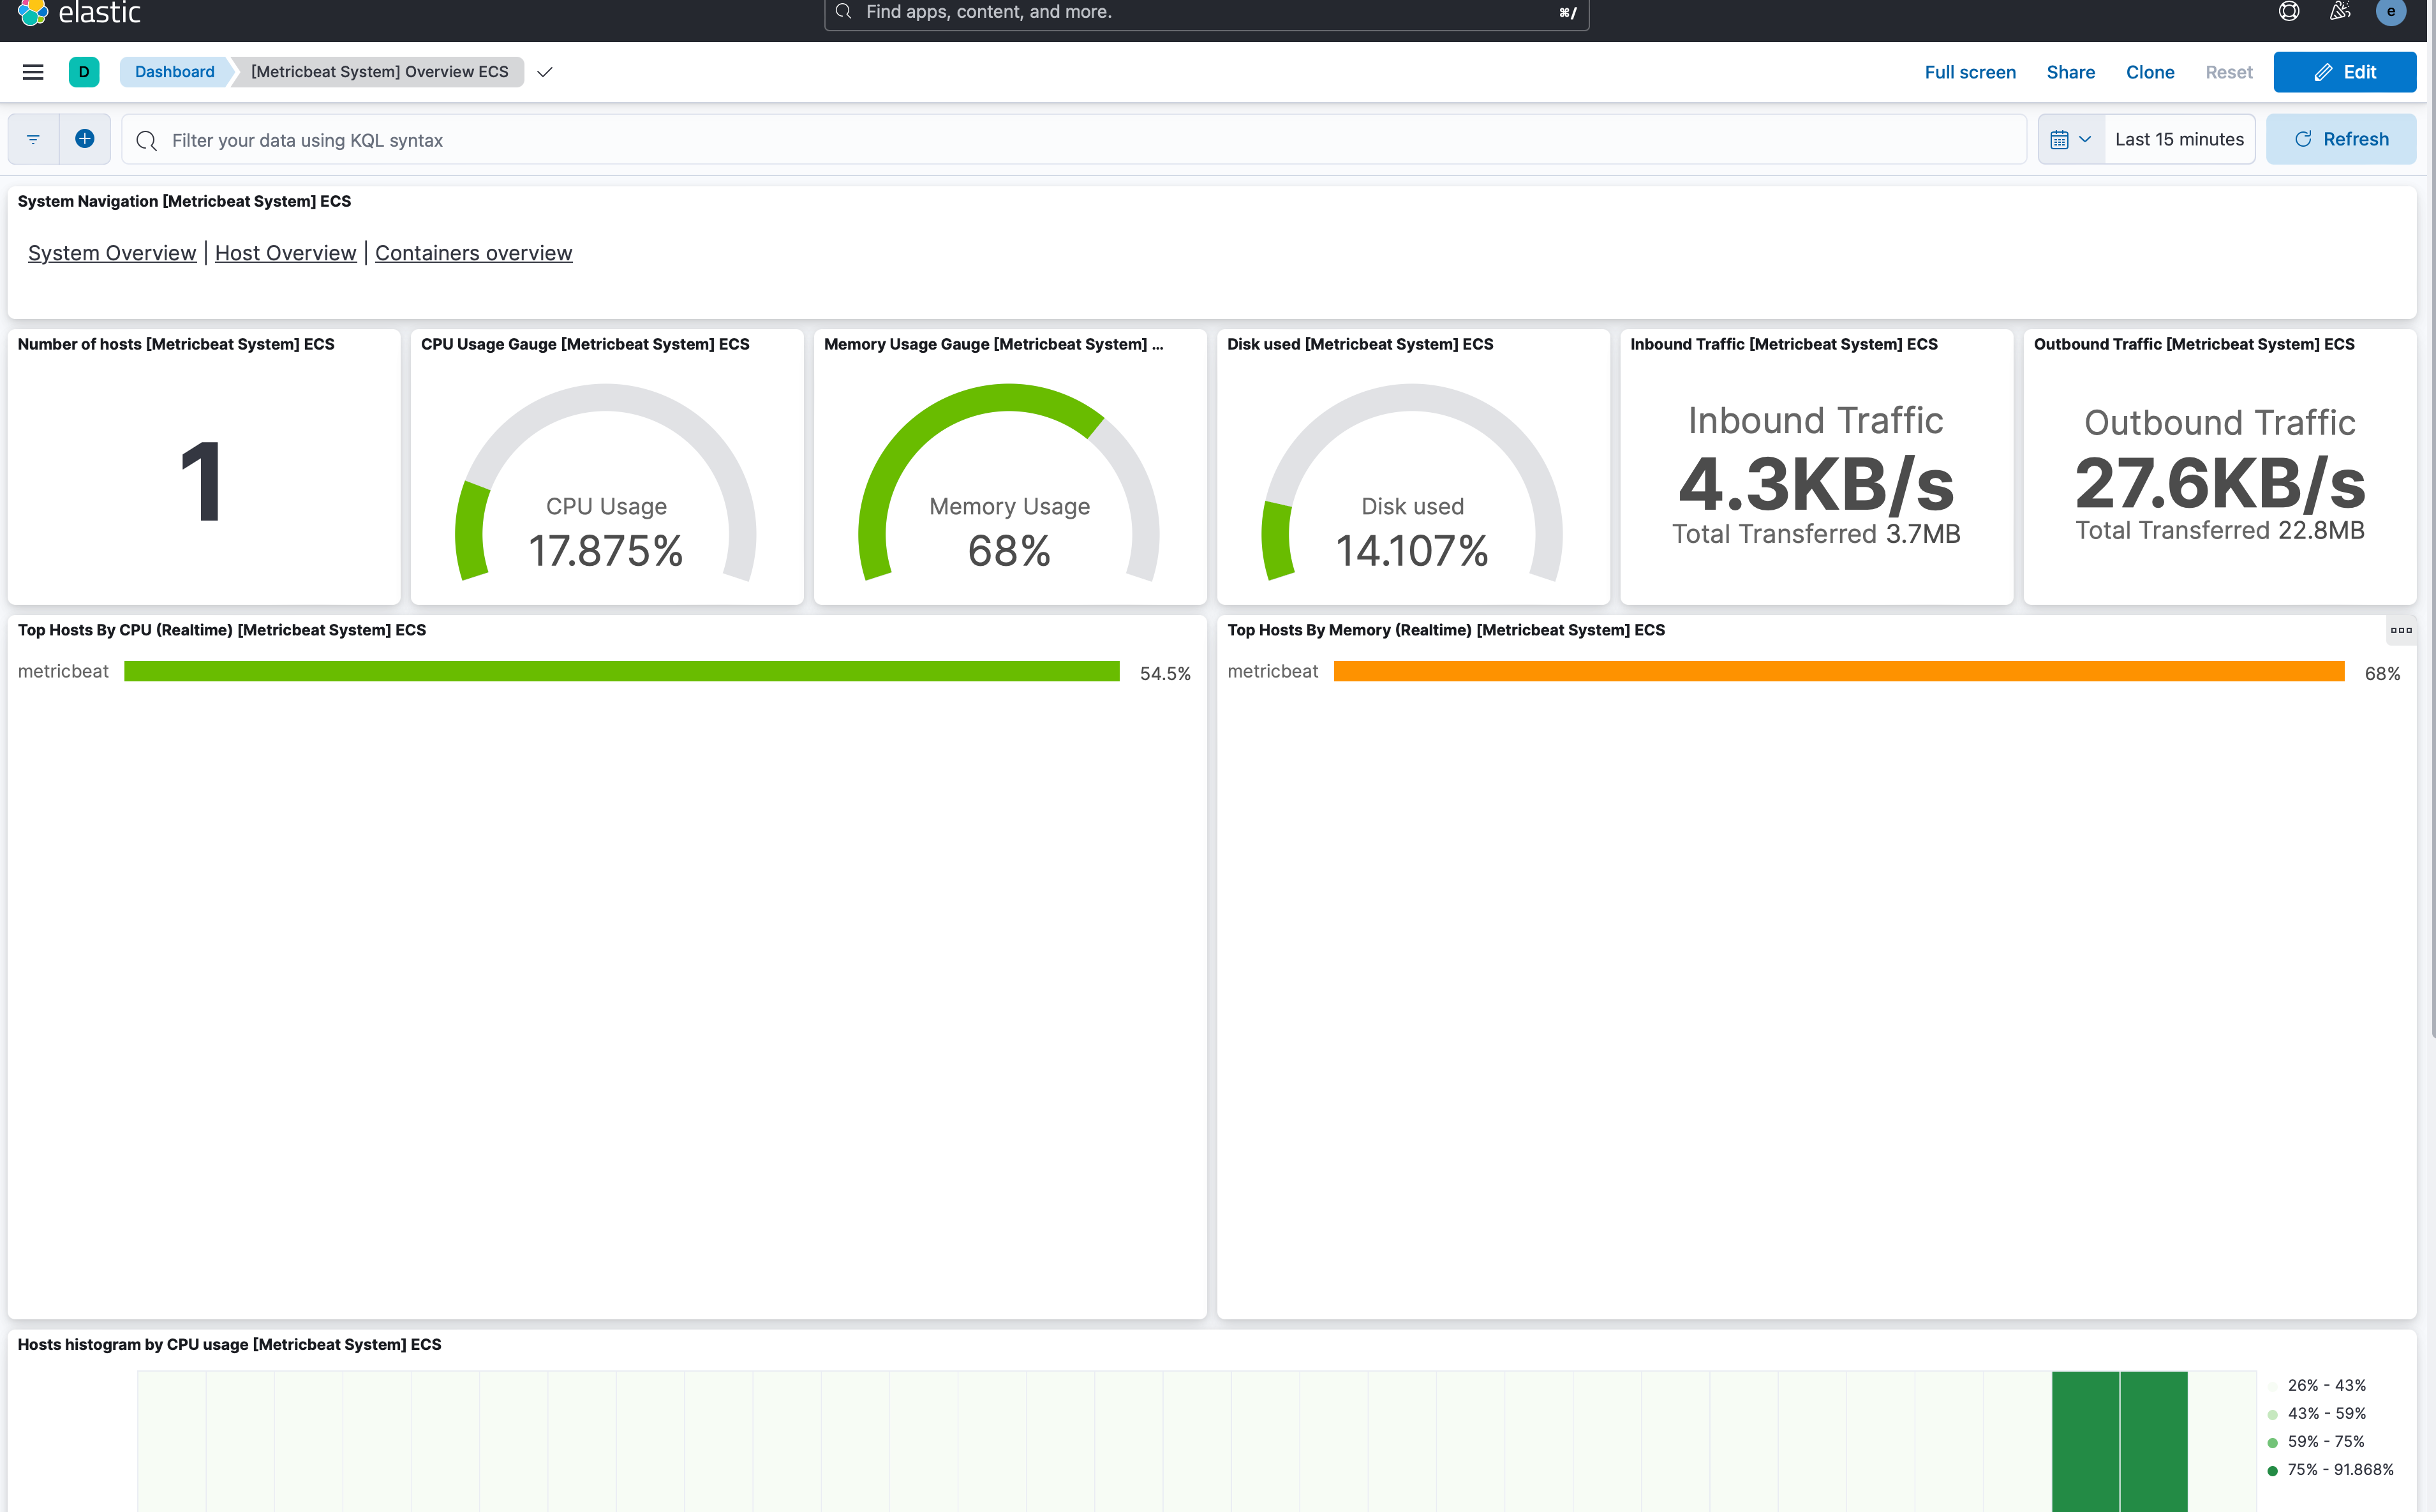Enter Full screen mode
Image resolution: width=2436 pixels, height=1512 pixels.
click(x=1970, y=72)
